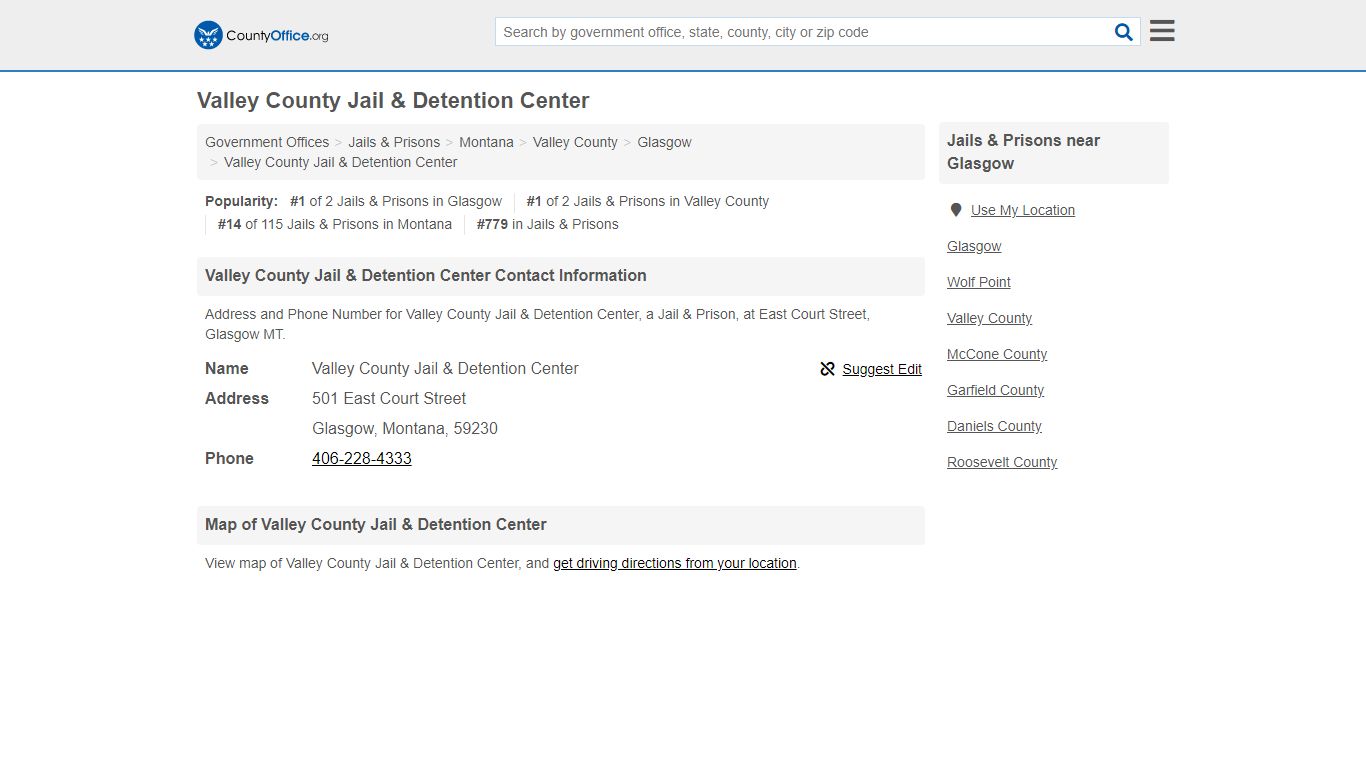Viewport: 1366px width, 768px height.
Task: Click the '501 East Court Street' address
Action: tap(389, 398)
